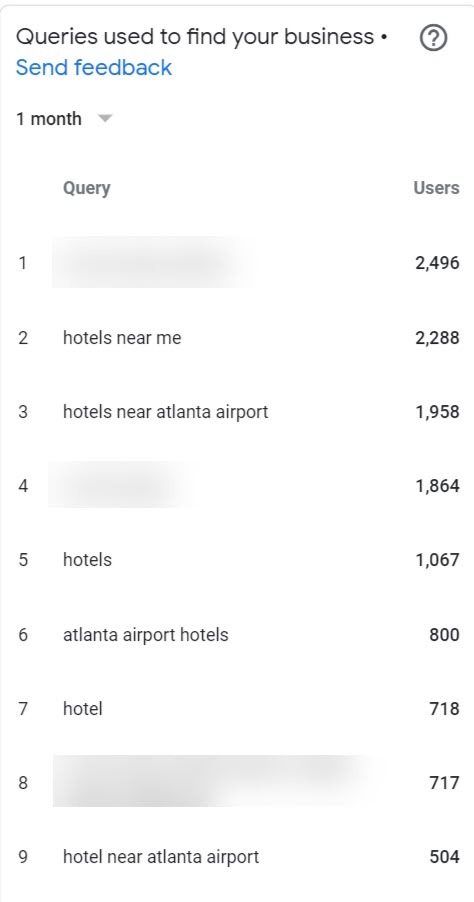
Task: Select the 'hotel near atlanta airport' query
Action: click(x=161, y=857)
